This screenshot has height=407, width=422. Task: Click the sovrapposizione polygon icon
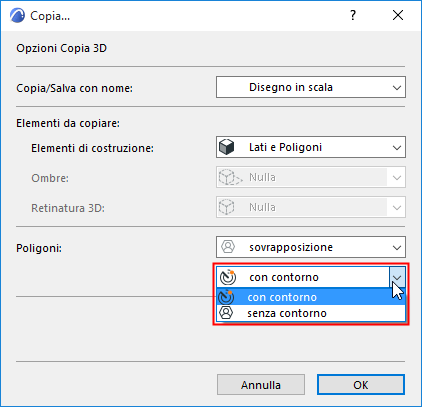click(228, 247)
